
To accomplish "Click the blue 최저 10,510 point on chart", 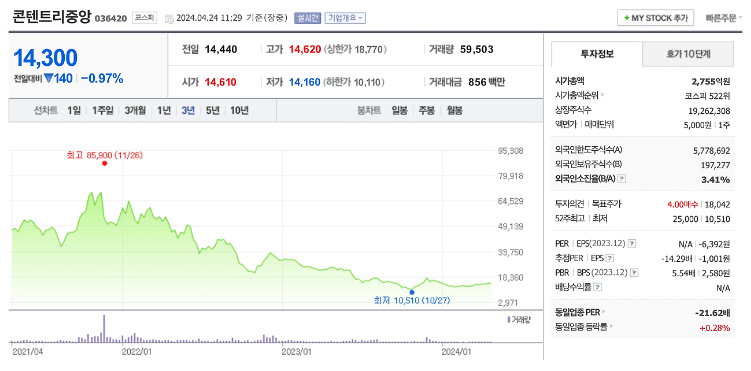I will point(412,292).
